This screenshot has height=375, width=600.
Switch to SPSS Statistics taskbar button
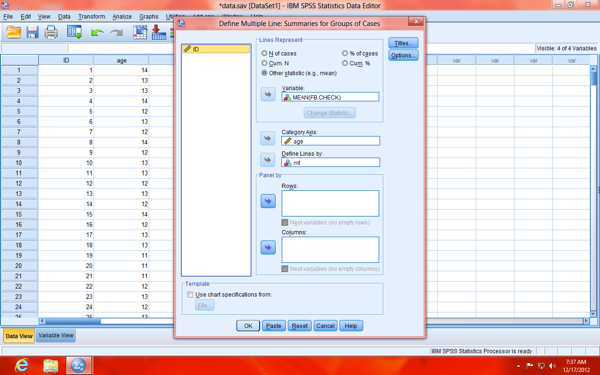point(79,365)
